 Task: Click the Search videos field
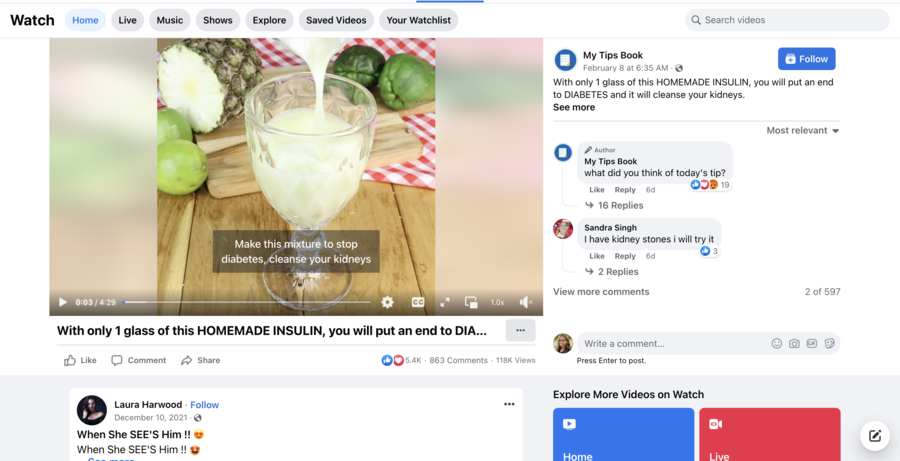click(787, 20)
